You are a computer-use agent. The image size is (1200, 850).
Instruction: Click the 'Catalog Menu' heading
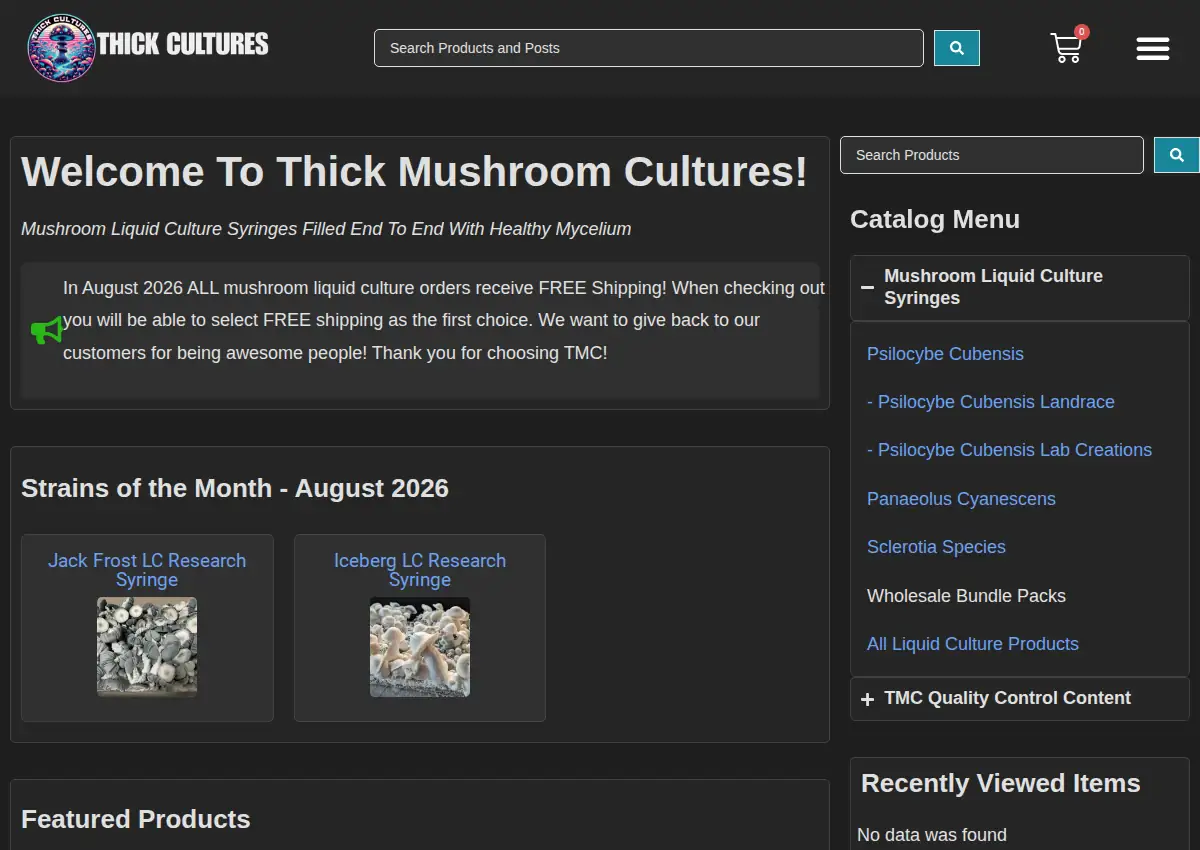(x=935, y=219)
